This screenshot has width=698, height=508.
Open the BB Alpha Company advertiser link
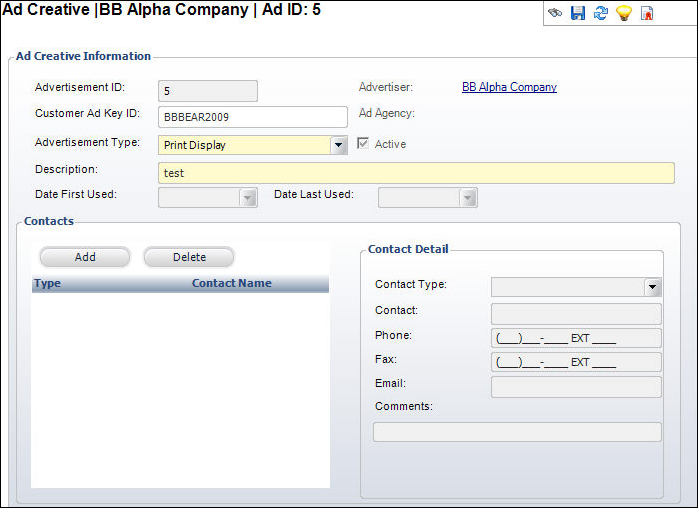click(509, 87)
